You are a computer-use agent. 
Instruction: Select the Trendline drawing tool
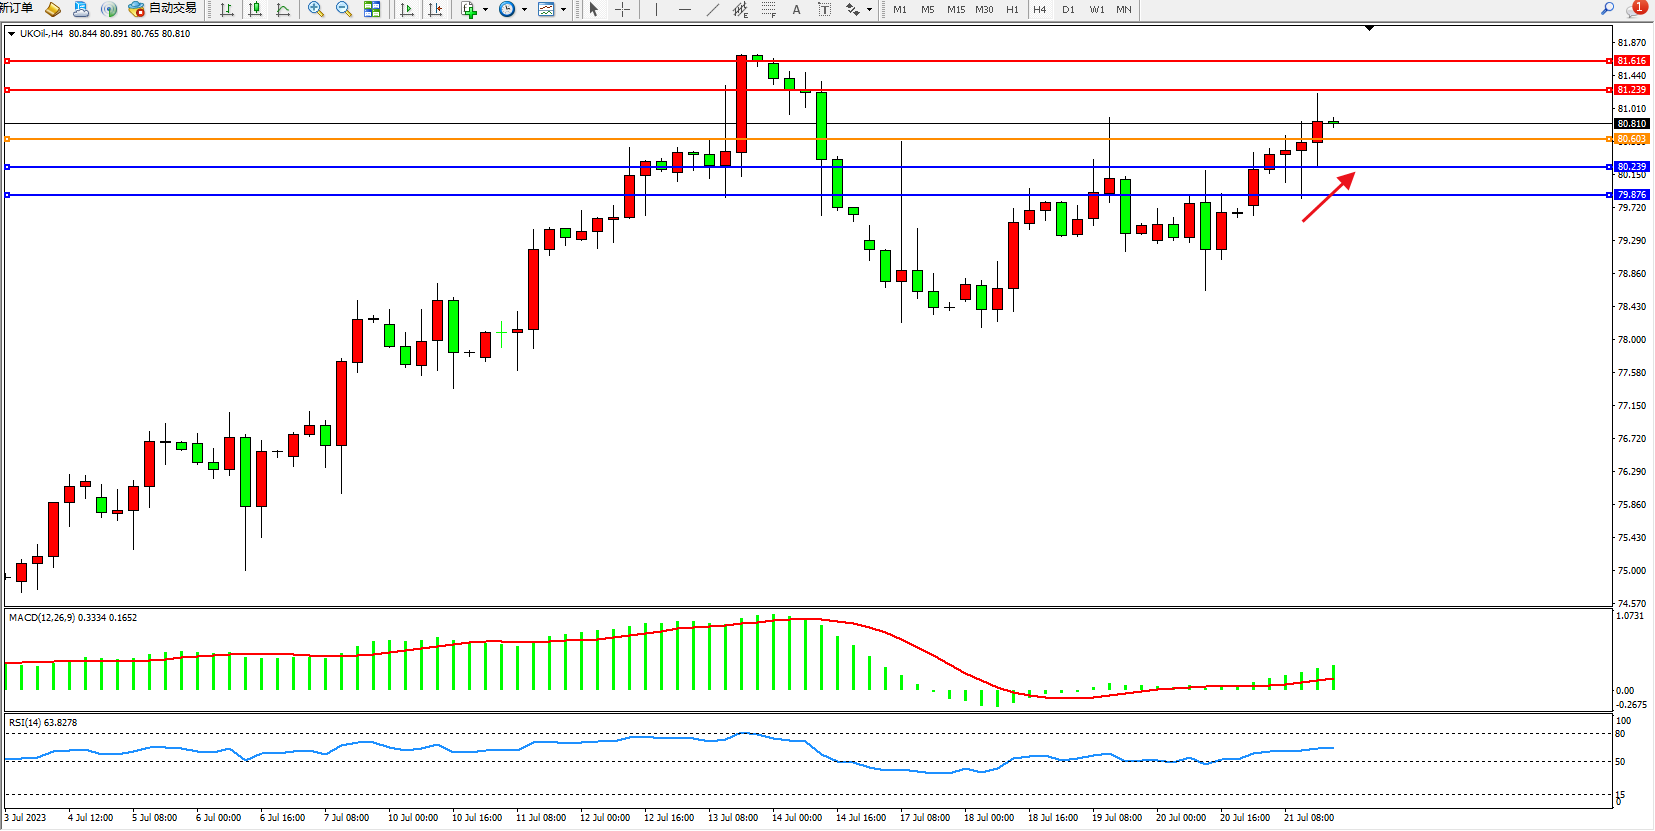coord(712,9)
